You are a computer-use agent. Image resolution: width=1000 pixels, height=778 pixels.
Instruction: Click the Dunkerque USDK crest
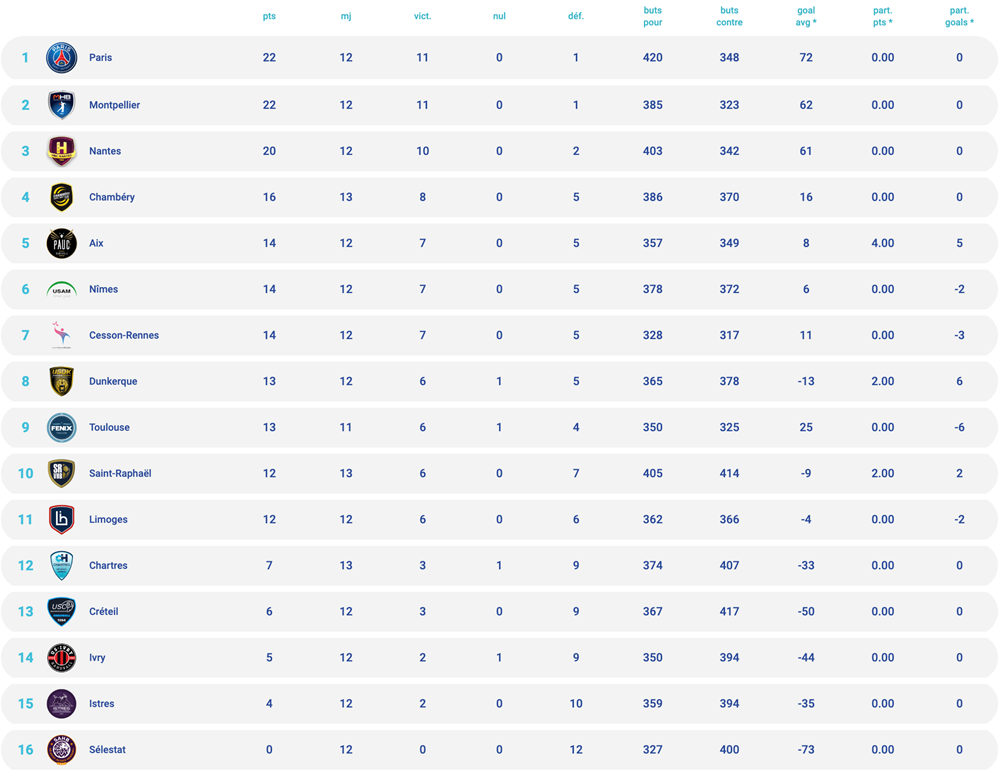click(62, 381)
